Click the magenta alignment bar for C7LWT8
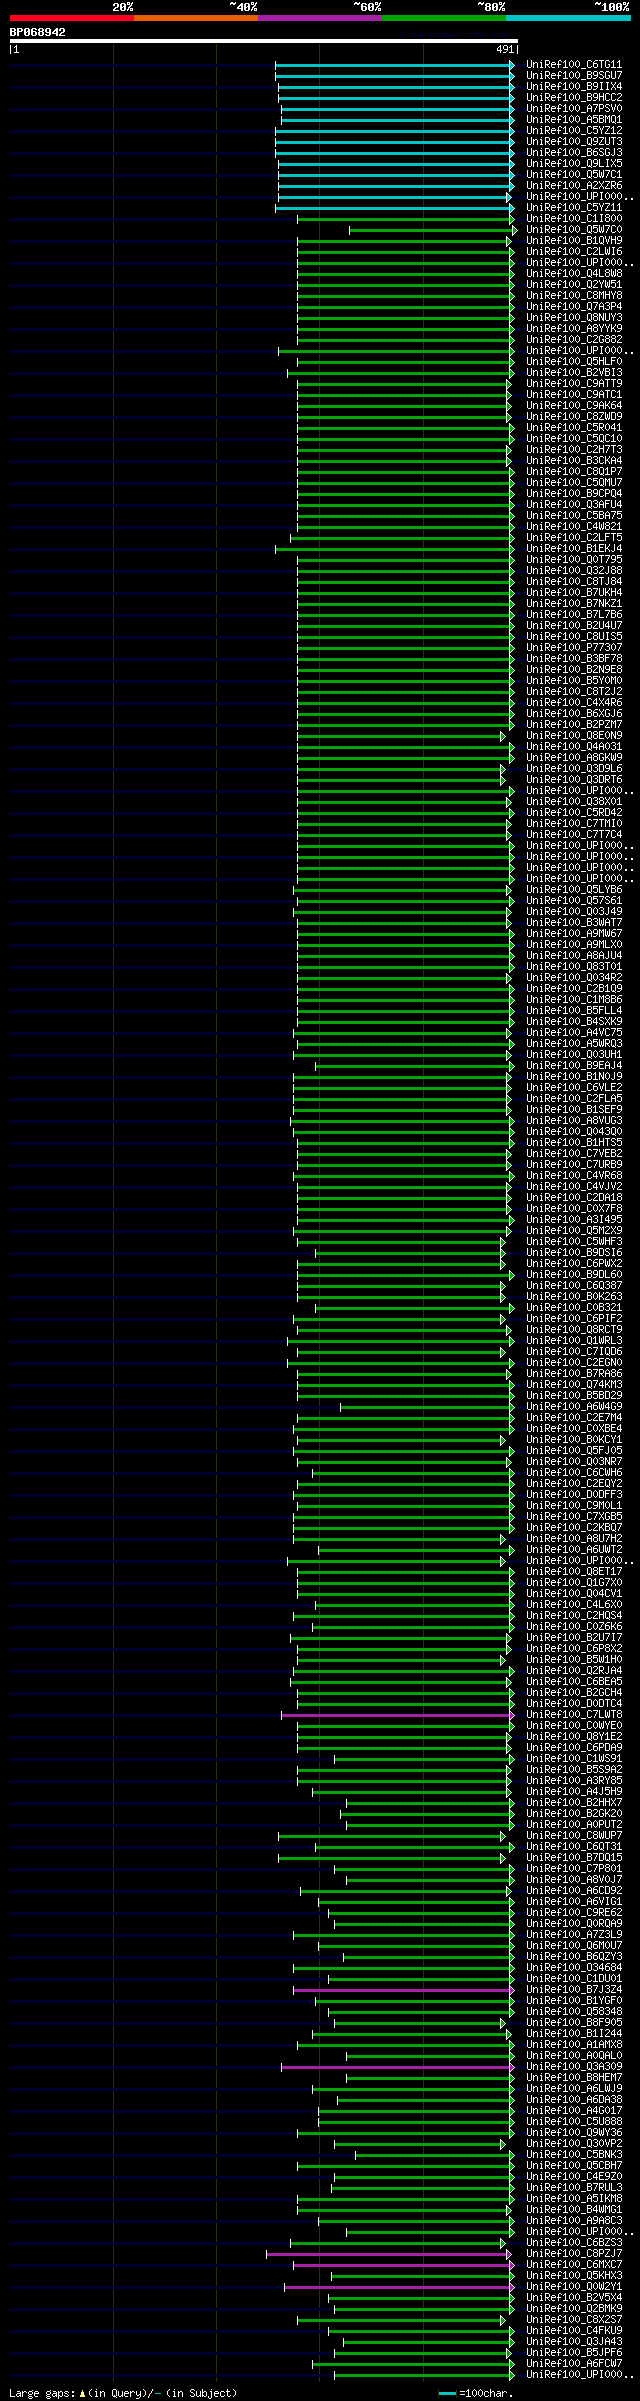This screenshot has height=2401, width=640. pos(397,1715)
